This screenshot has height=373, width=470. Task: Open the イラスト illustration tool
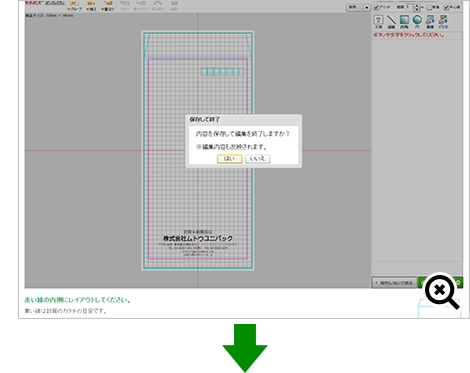pyautogui.click(x=443, y=22)
